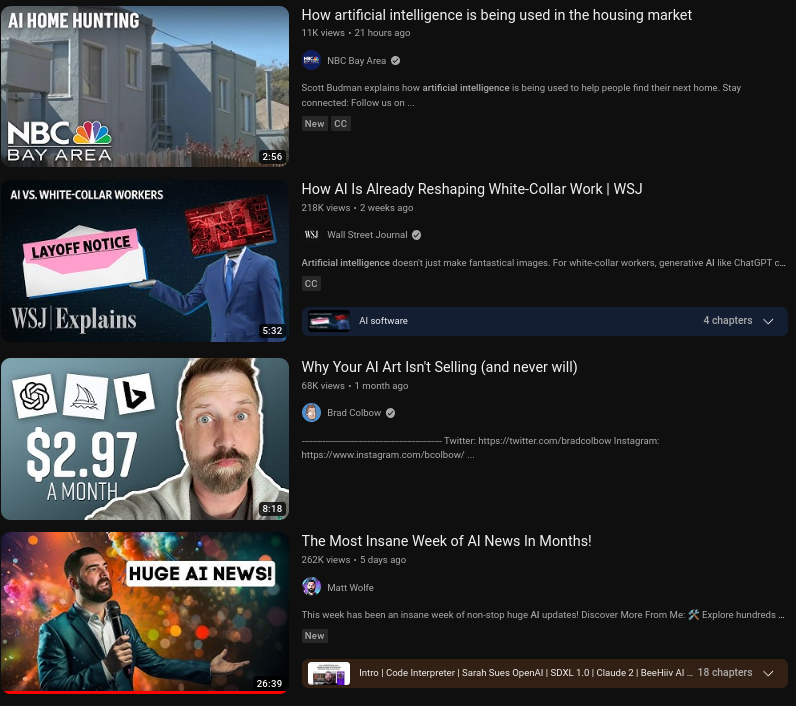
Task: Click description starting 'Artificial intelligence doesn't just'
Action: [x=543, y=263]
